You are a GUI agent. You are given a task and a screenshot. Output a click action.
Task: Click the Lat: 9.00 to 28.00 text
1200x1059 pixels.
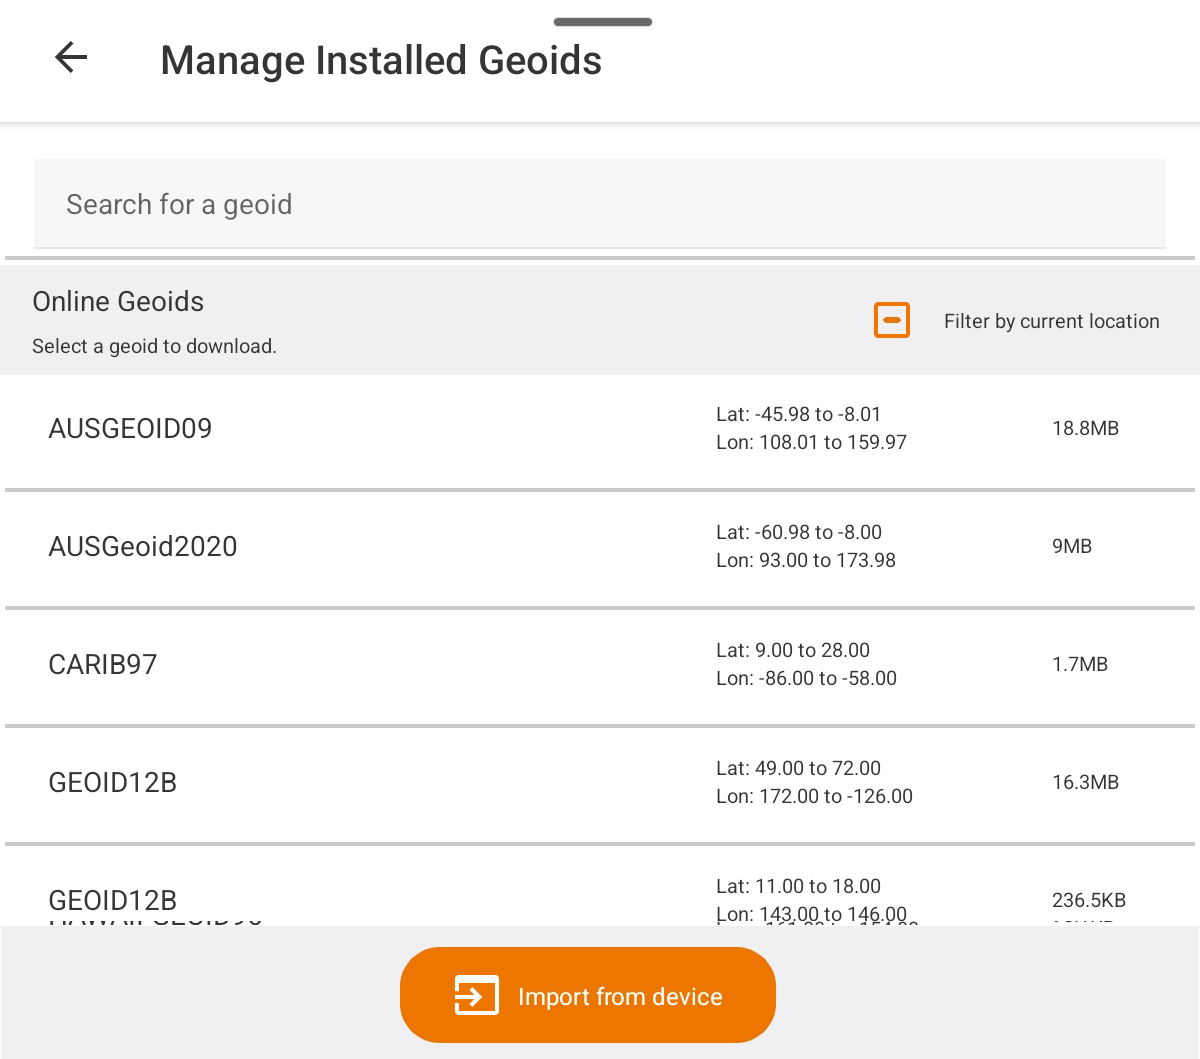point(793,650)
